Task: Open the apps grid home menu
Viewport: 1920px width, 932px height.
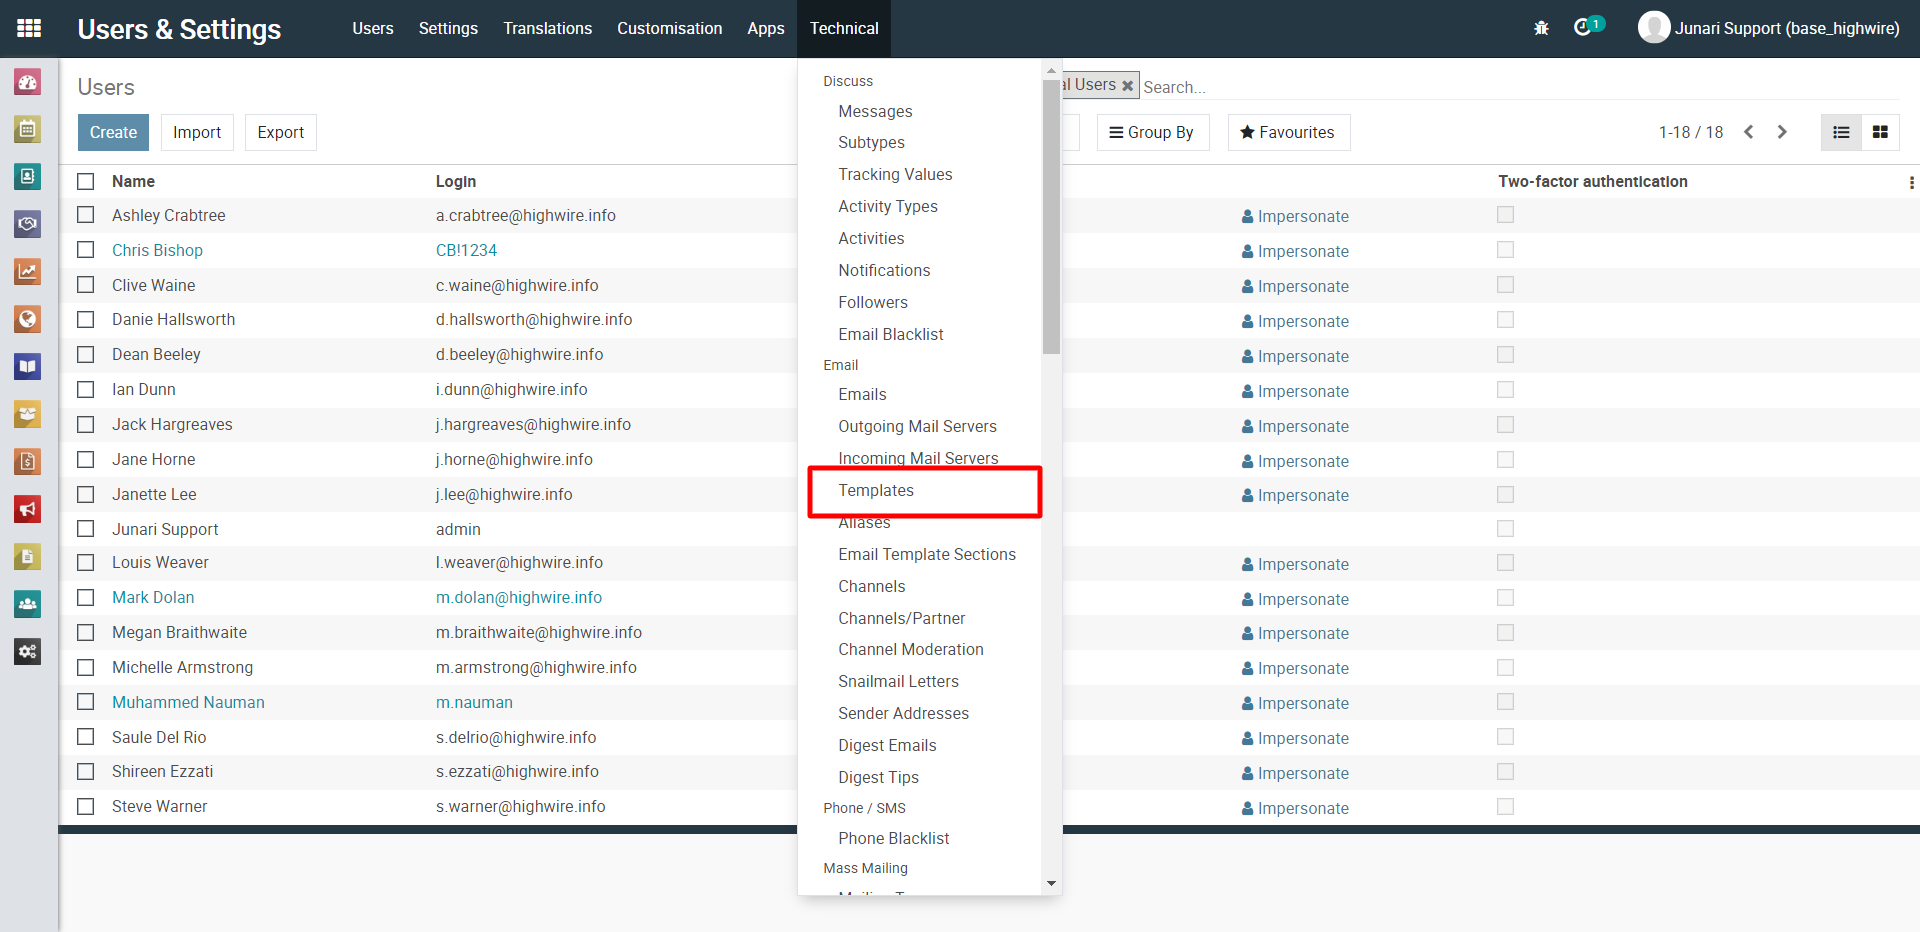Action: [x=29, y=28]
